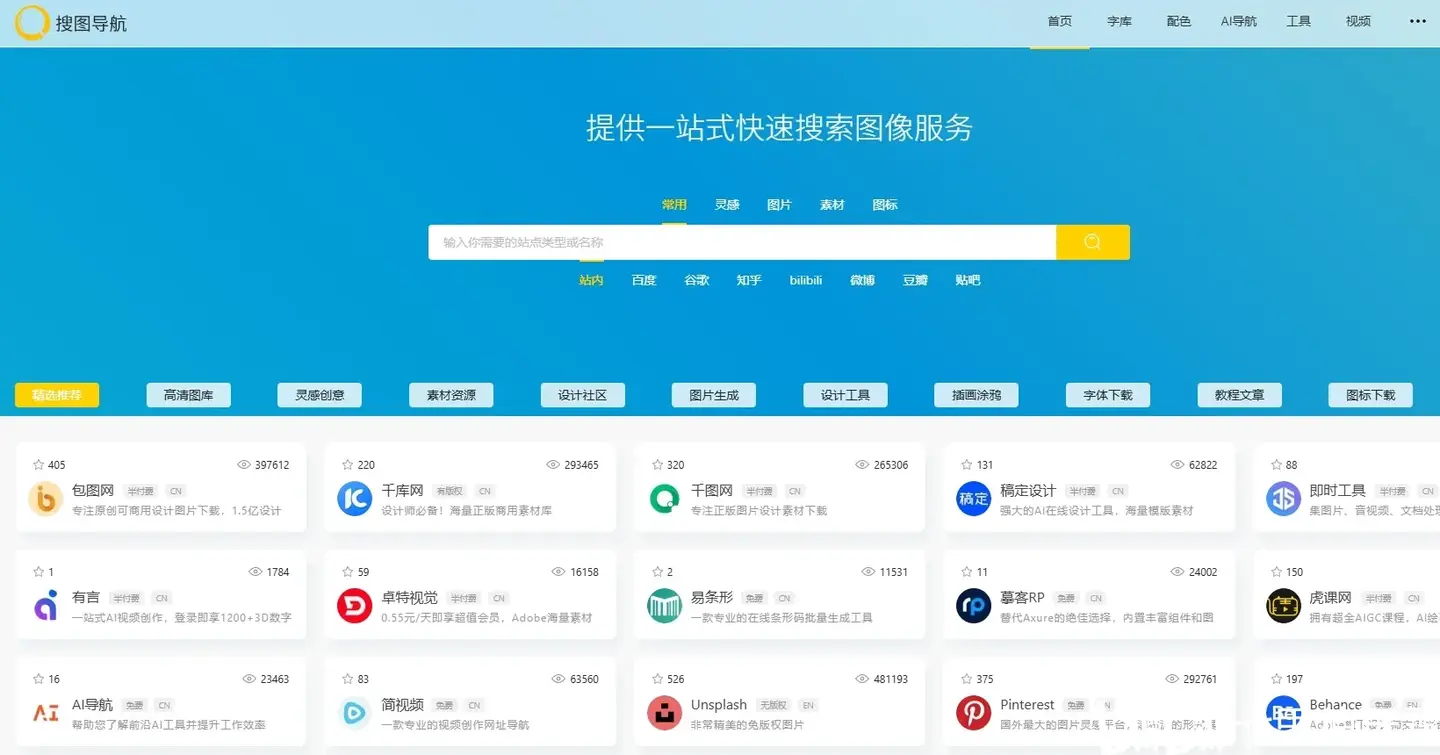The image size is (1440, 755).
Task: Open the Pinterest title link
Action: tap(1028, 704)
